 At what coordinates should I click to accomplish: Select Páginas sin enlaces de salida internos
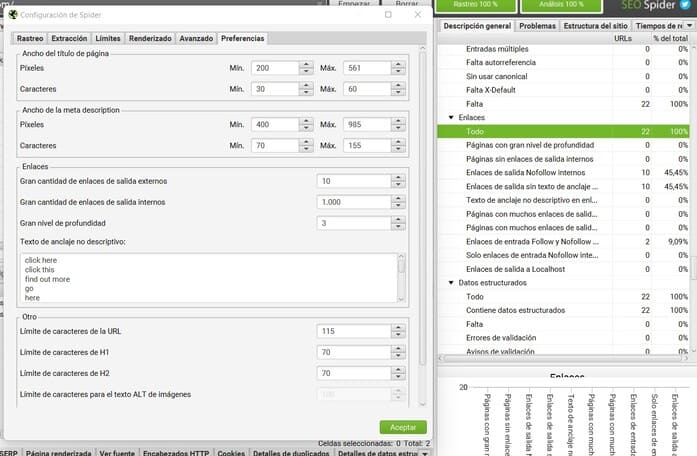[x=563, y=159]
